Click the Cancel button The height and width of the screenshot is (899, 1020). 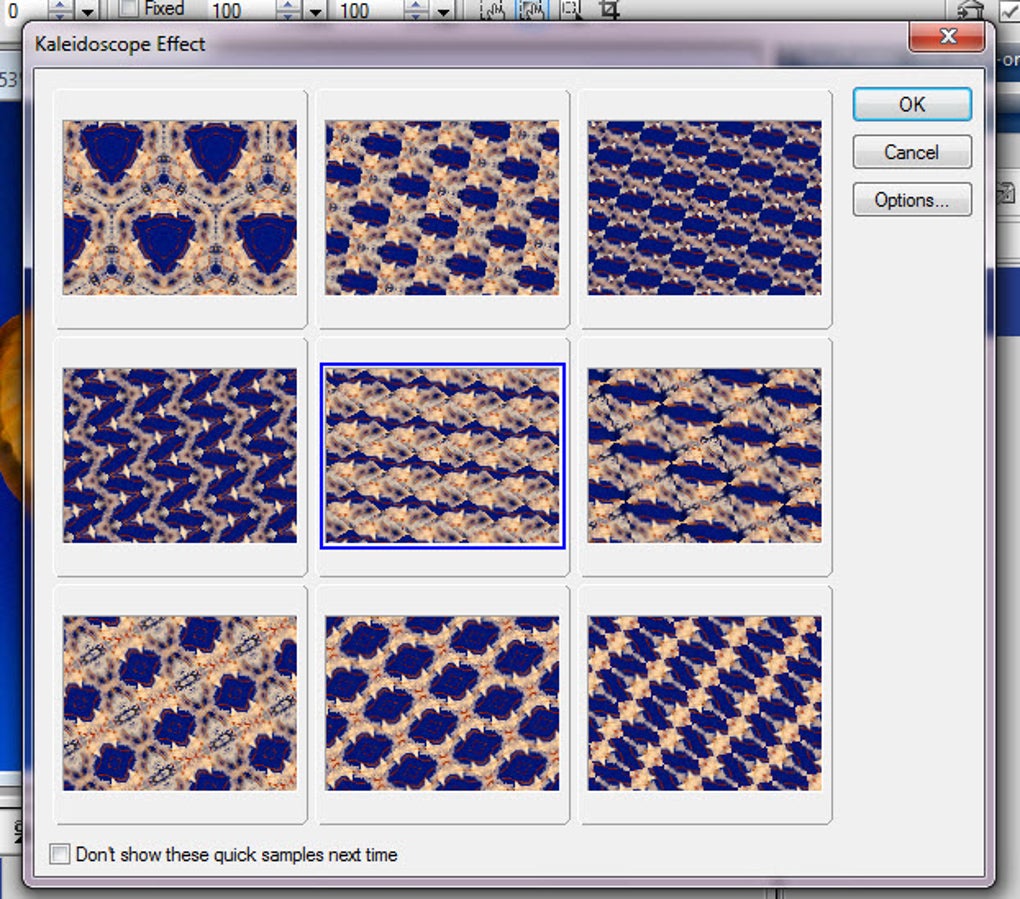coord(912,152)
